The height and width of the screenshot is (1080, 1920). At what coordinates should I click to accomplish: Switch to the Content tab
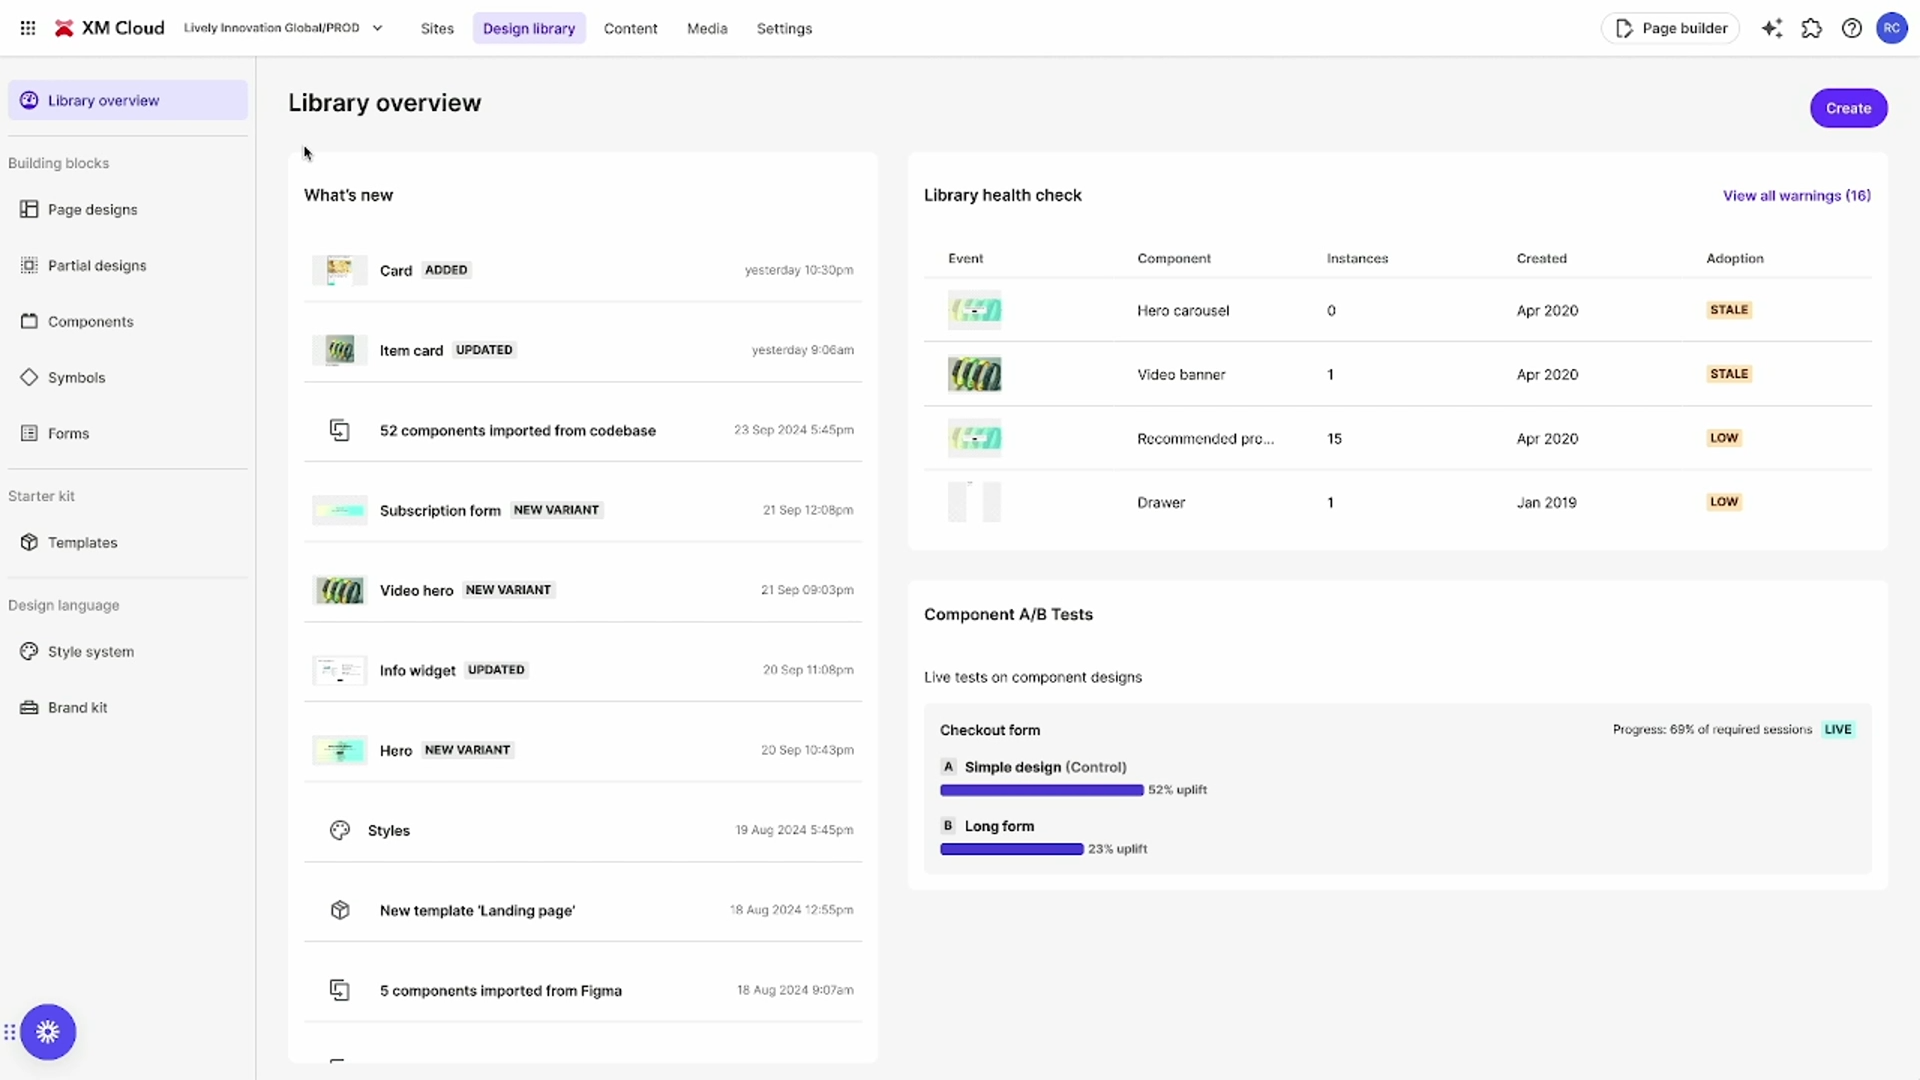point(630,28)
